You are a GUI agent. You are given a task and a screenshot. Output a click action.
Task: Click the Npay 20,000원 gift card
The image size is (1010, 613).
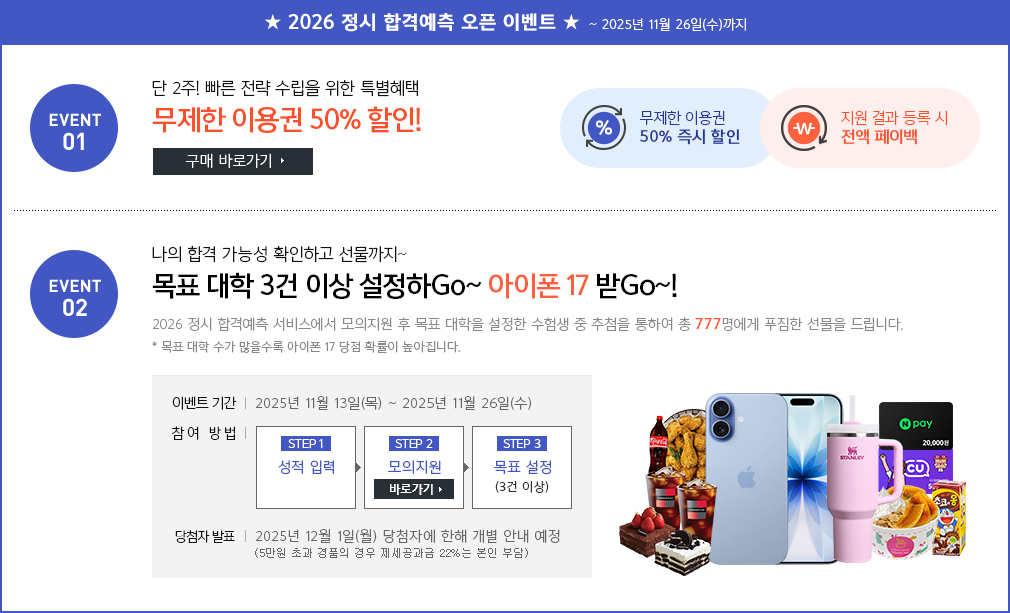916,426
